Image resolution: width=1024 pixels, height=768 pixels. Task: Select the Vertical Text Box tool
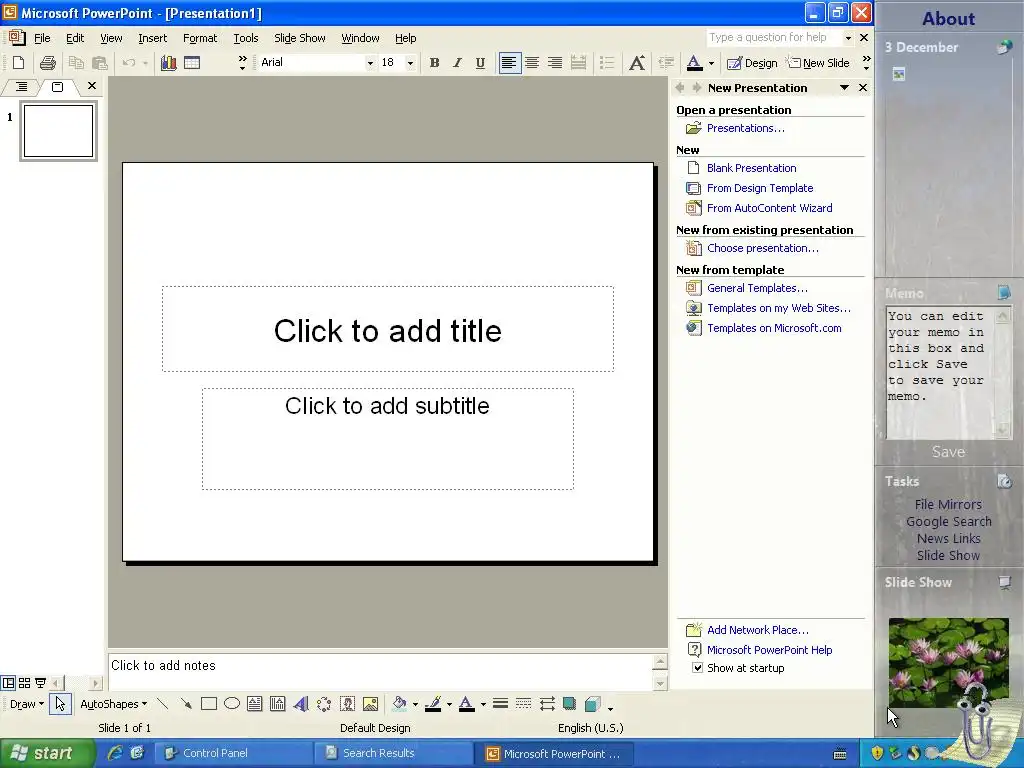(278, 704)
